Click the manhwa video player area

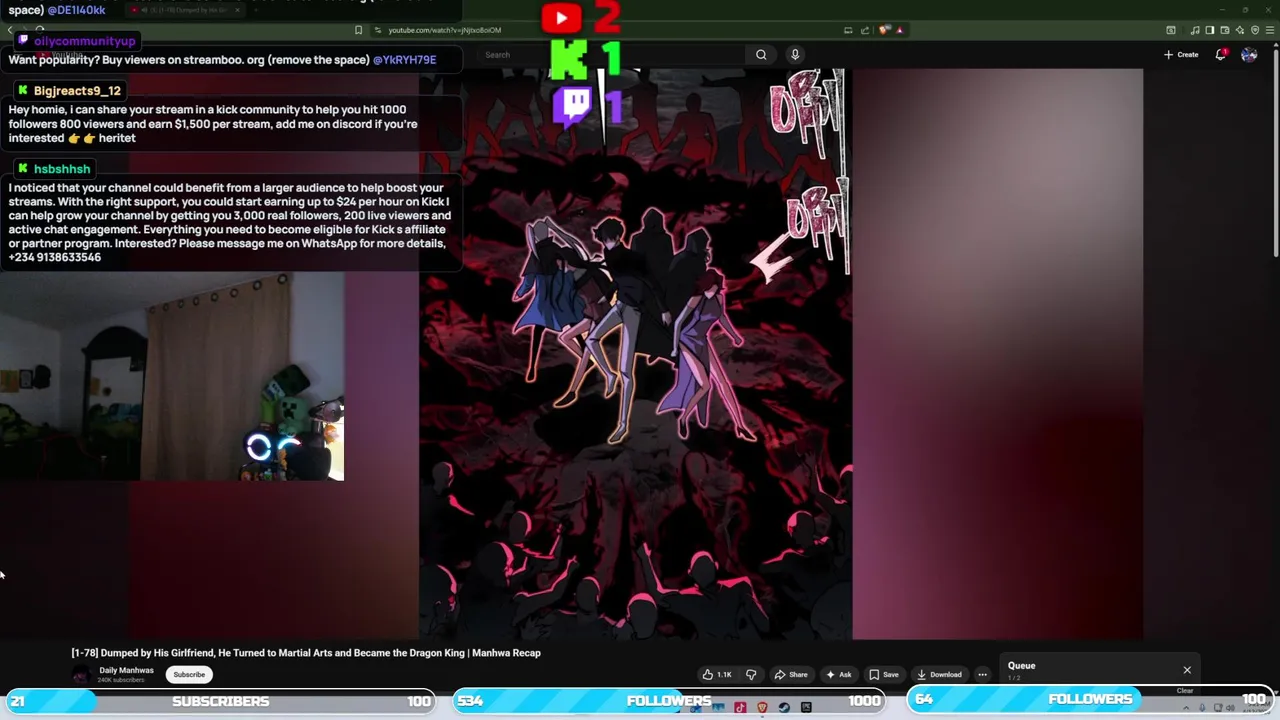point(636,354)
